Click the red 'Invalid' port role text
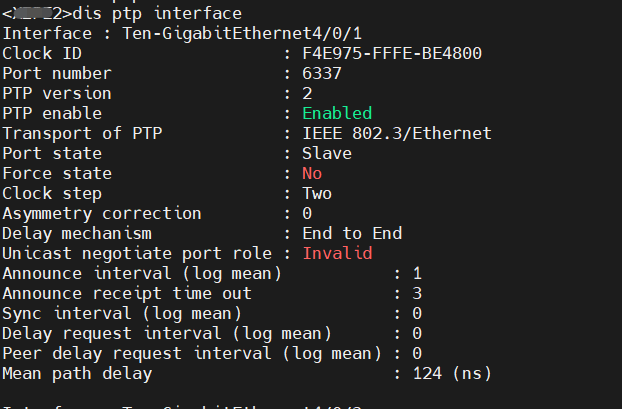This screenshot has height=409, width=622. coord(337,253)
